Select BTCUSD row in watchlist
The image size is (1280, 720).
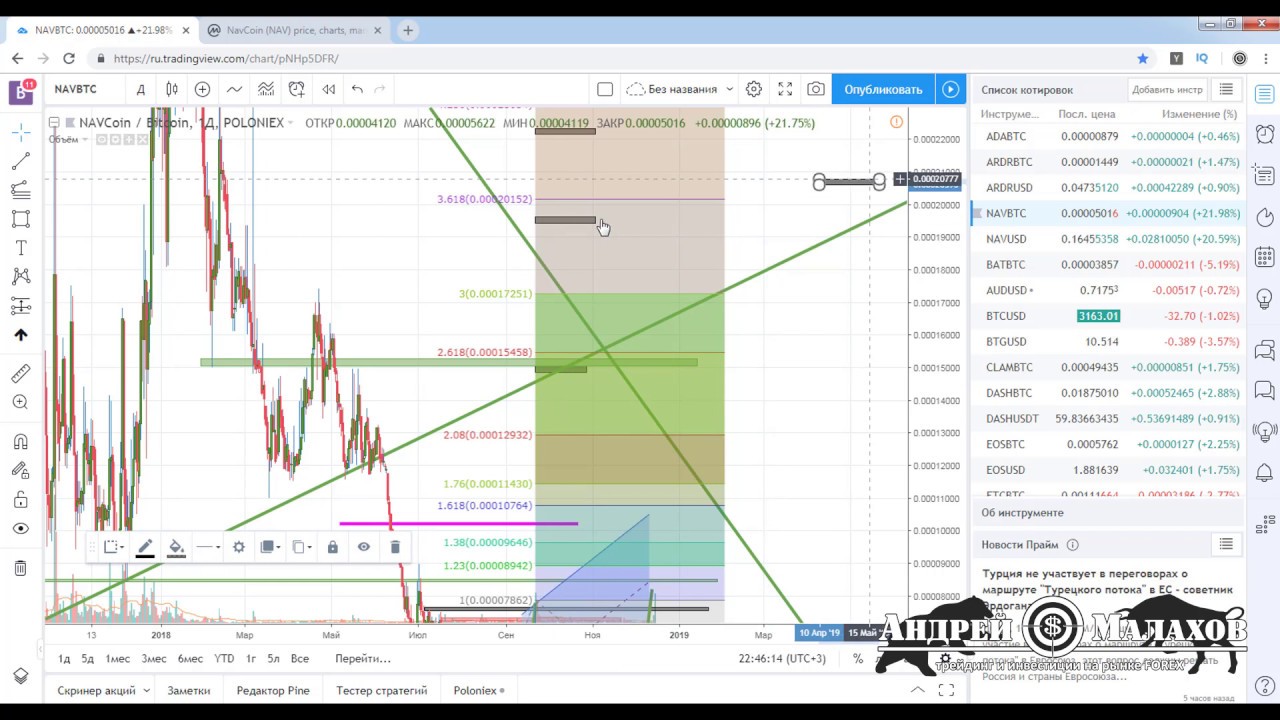pos(1107,316)
